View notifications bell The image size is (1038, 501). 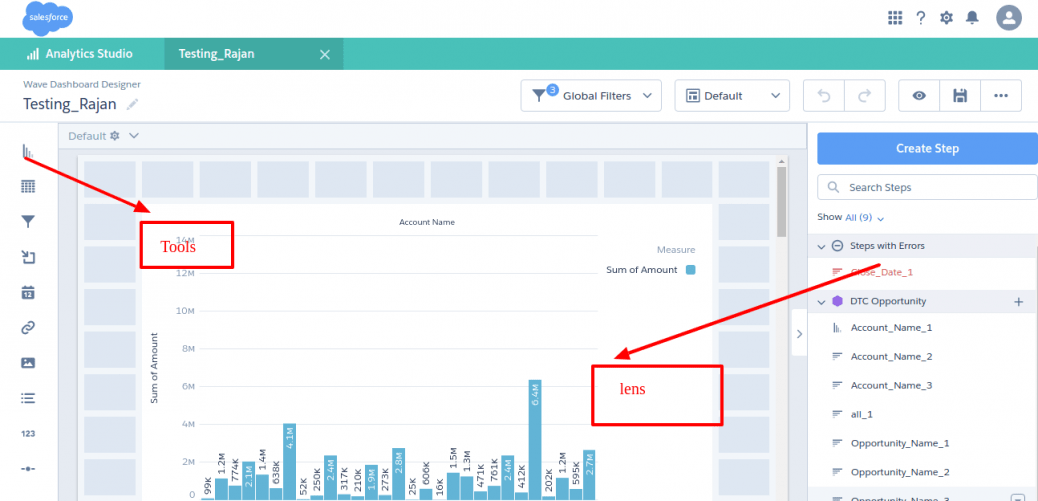click(972, 18)
